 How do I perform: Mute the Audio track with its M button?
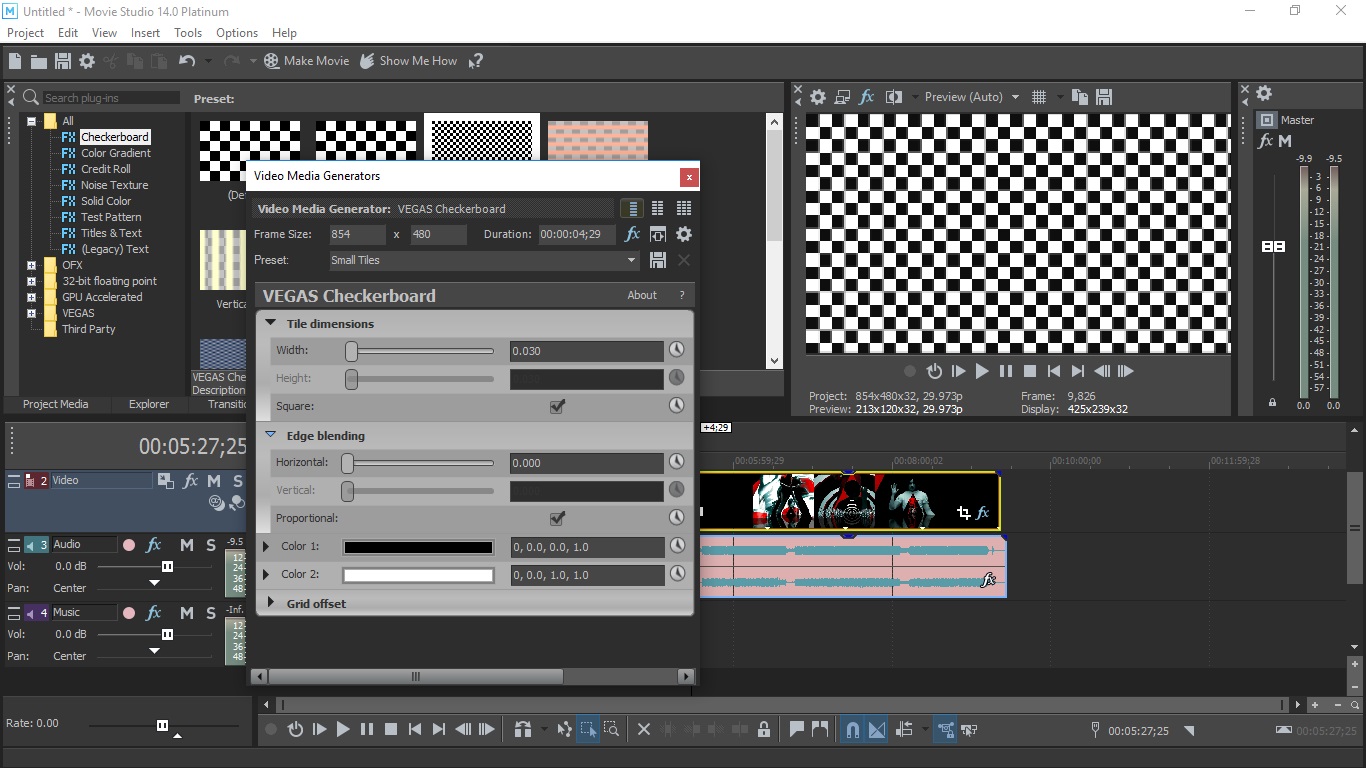click(187, 545)
